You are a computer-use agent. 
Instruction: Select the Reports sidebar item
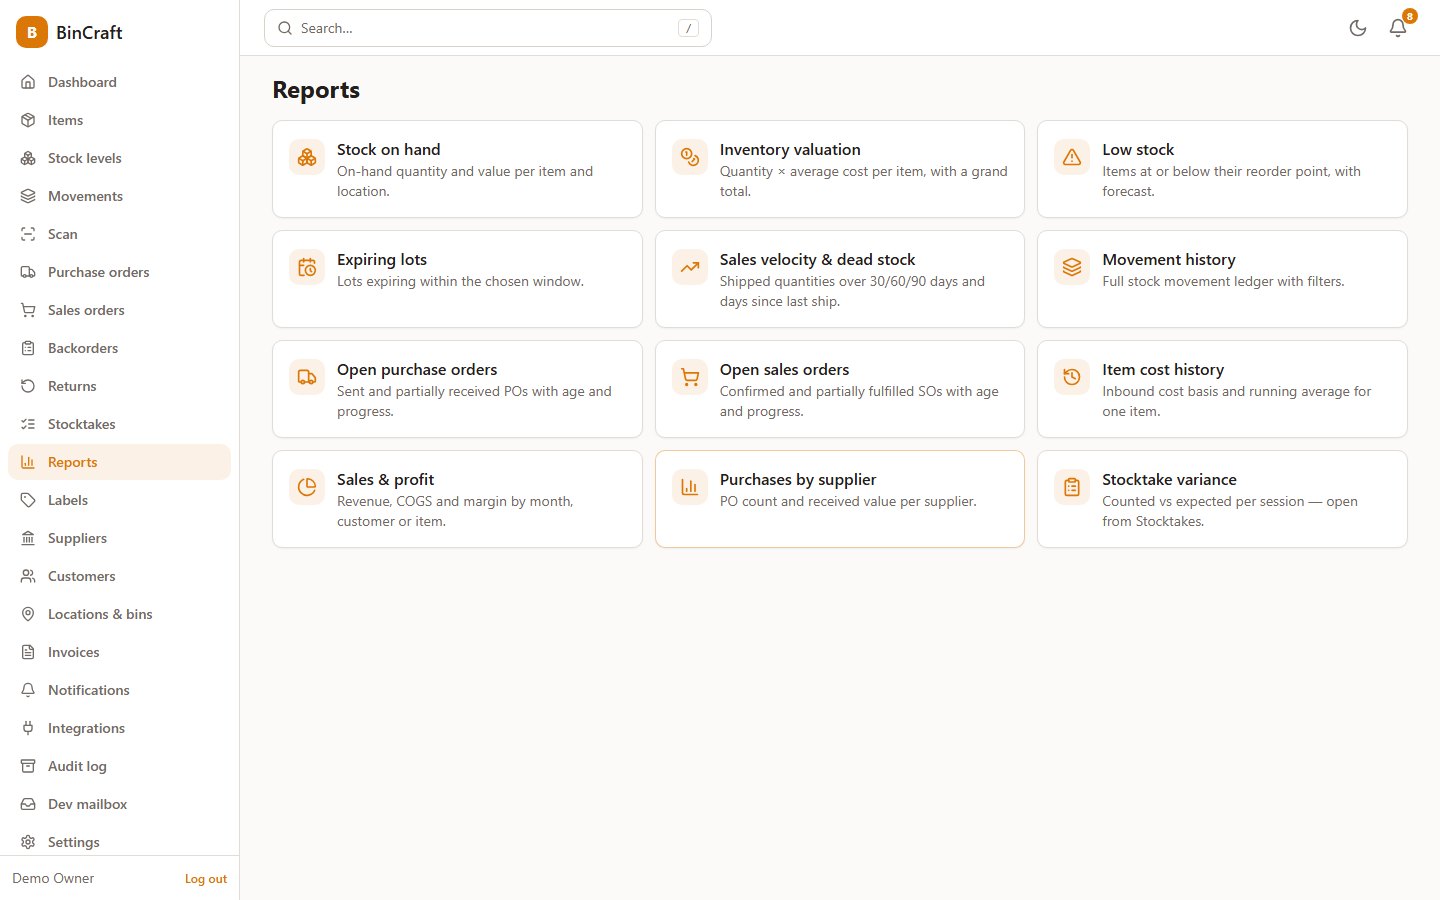(119, 462)
